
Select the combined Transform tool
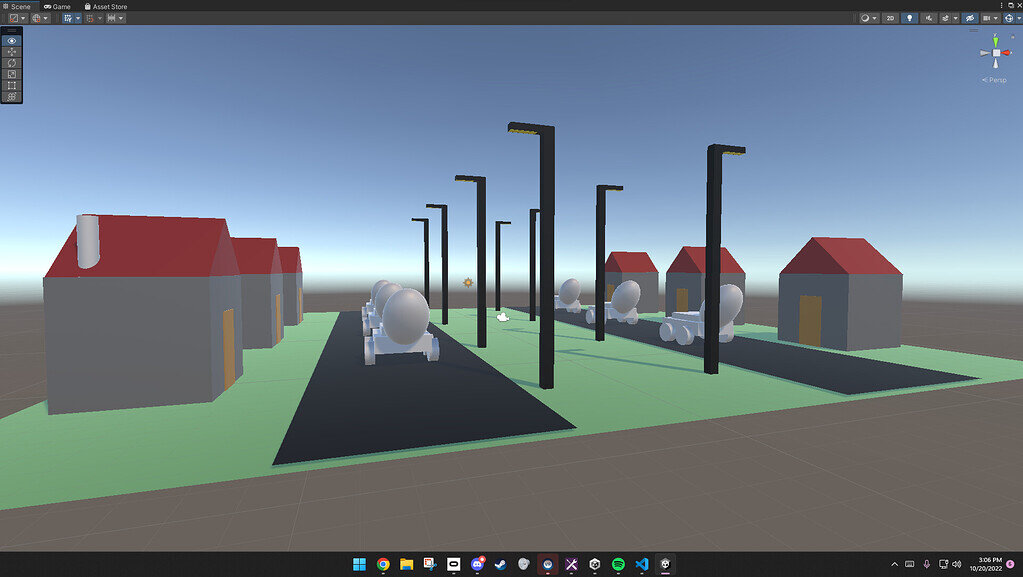11,95
